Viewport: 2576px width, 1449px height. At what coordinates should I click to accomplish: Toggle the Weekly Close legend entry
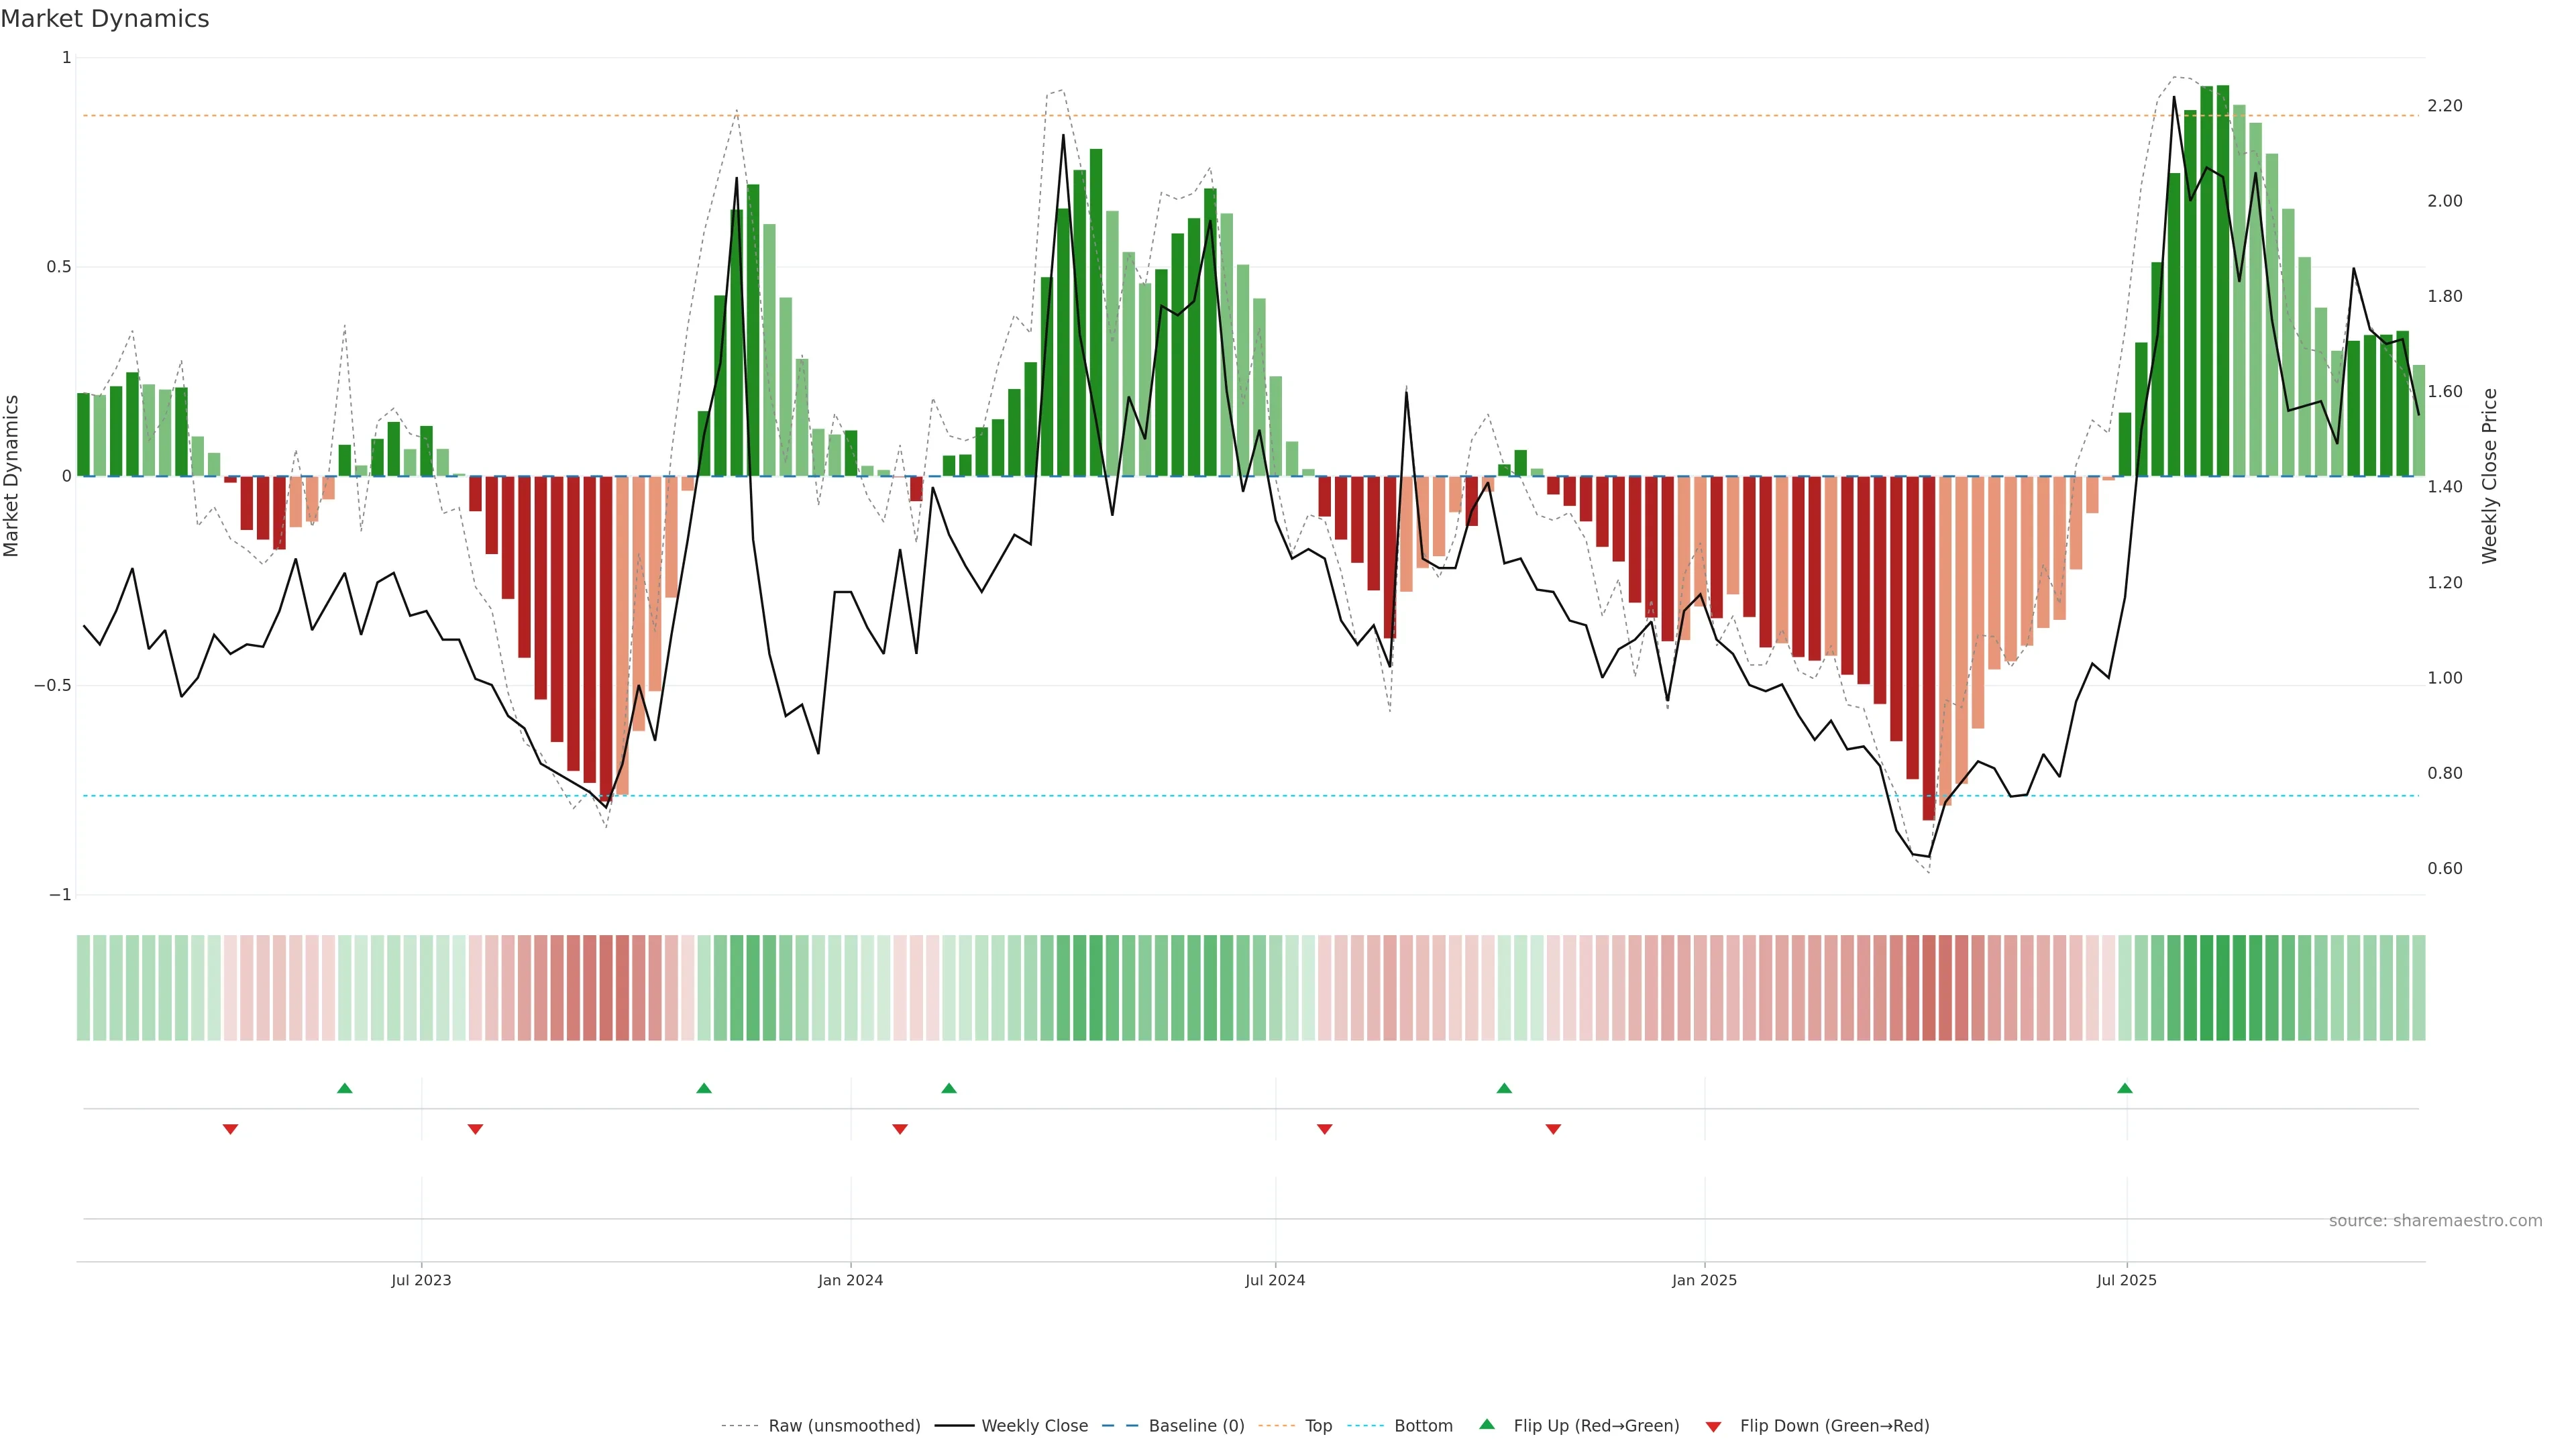click(x=1034, y=1426)
